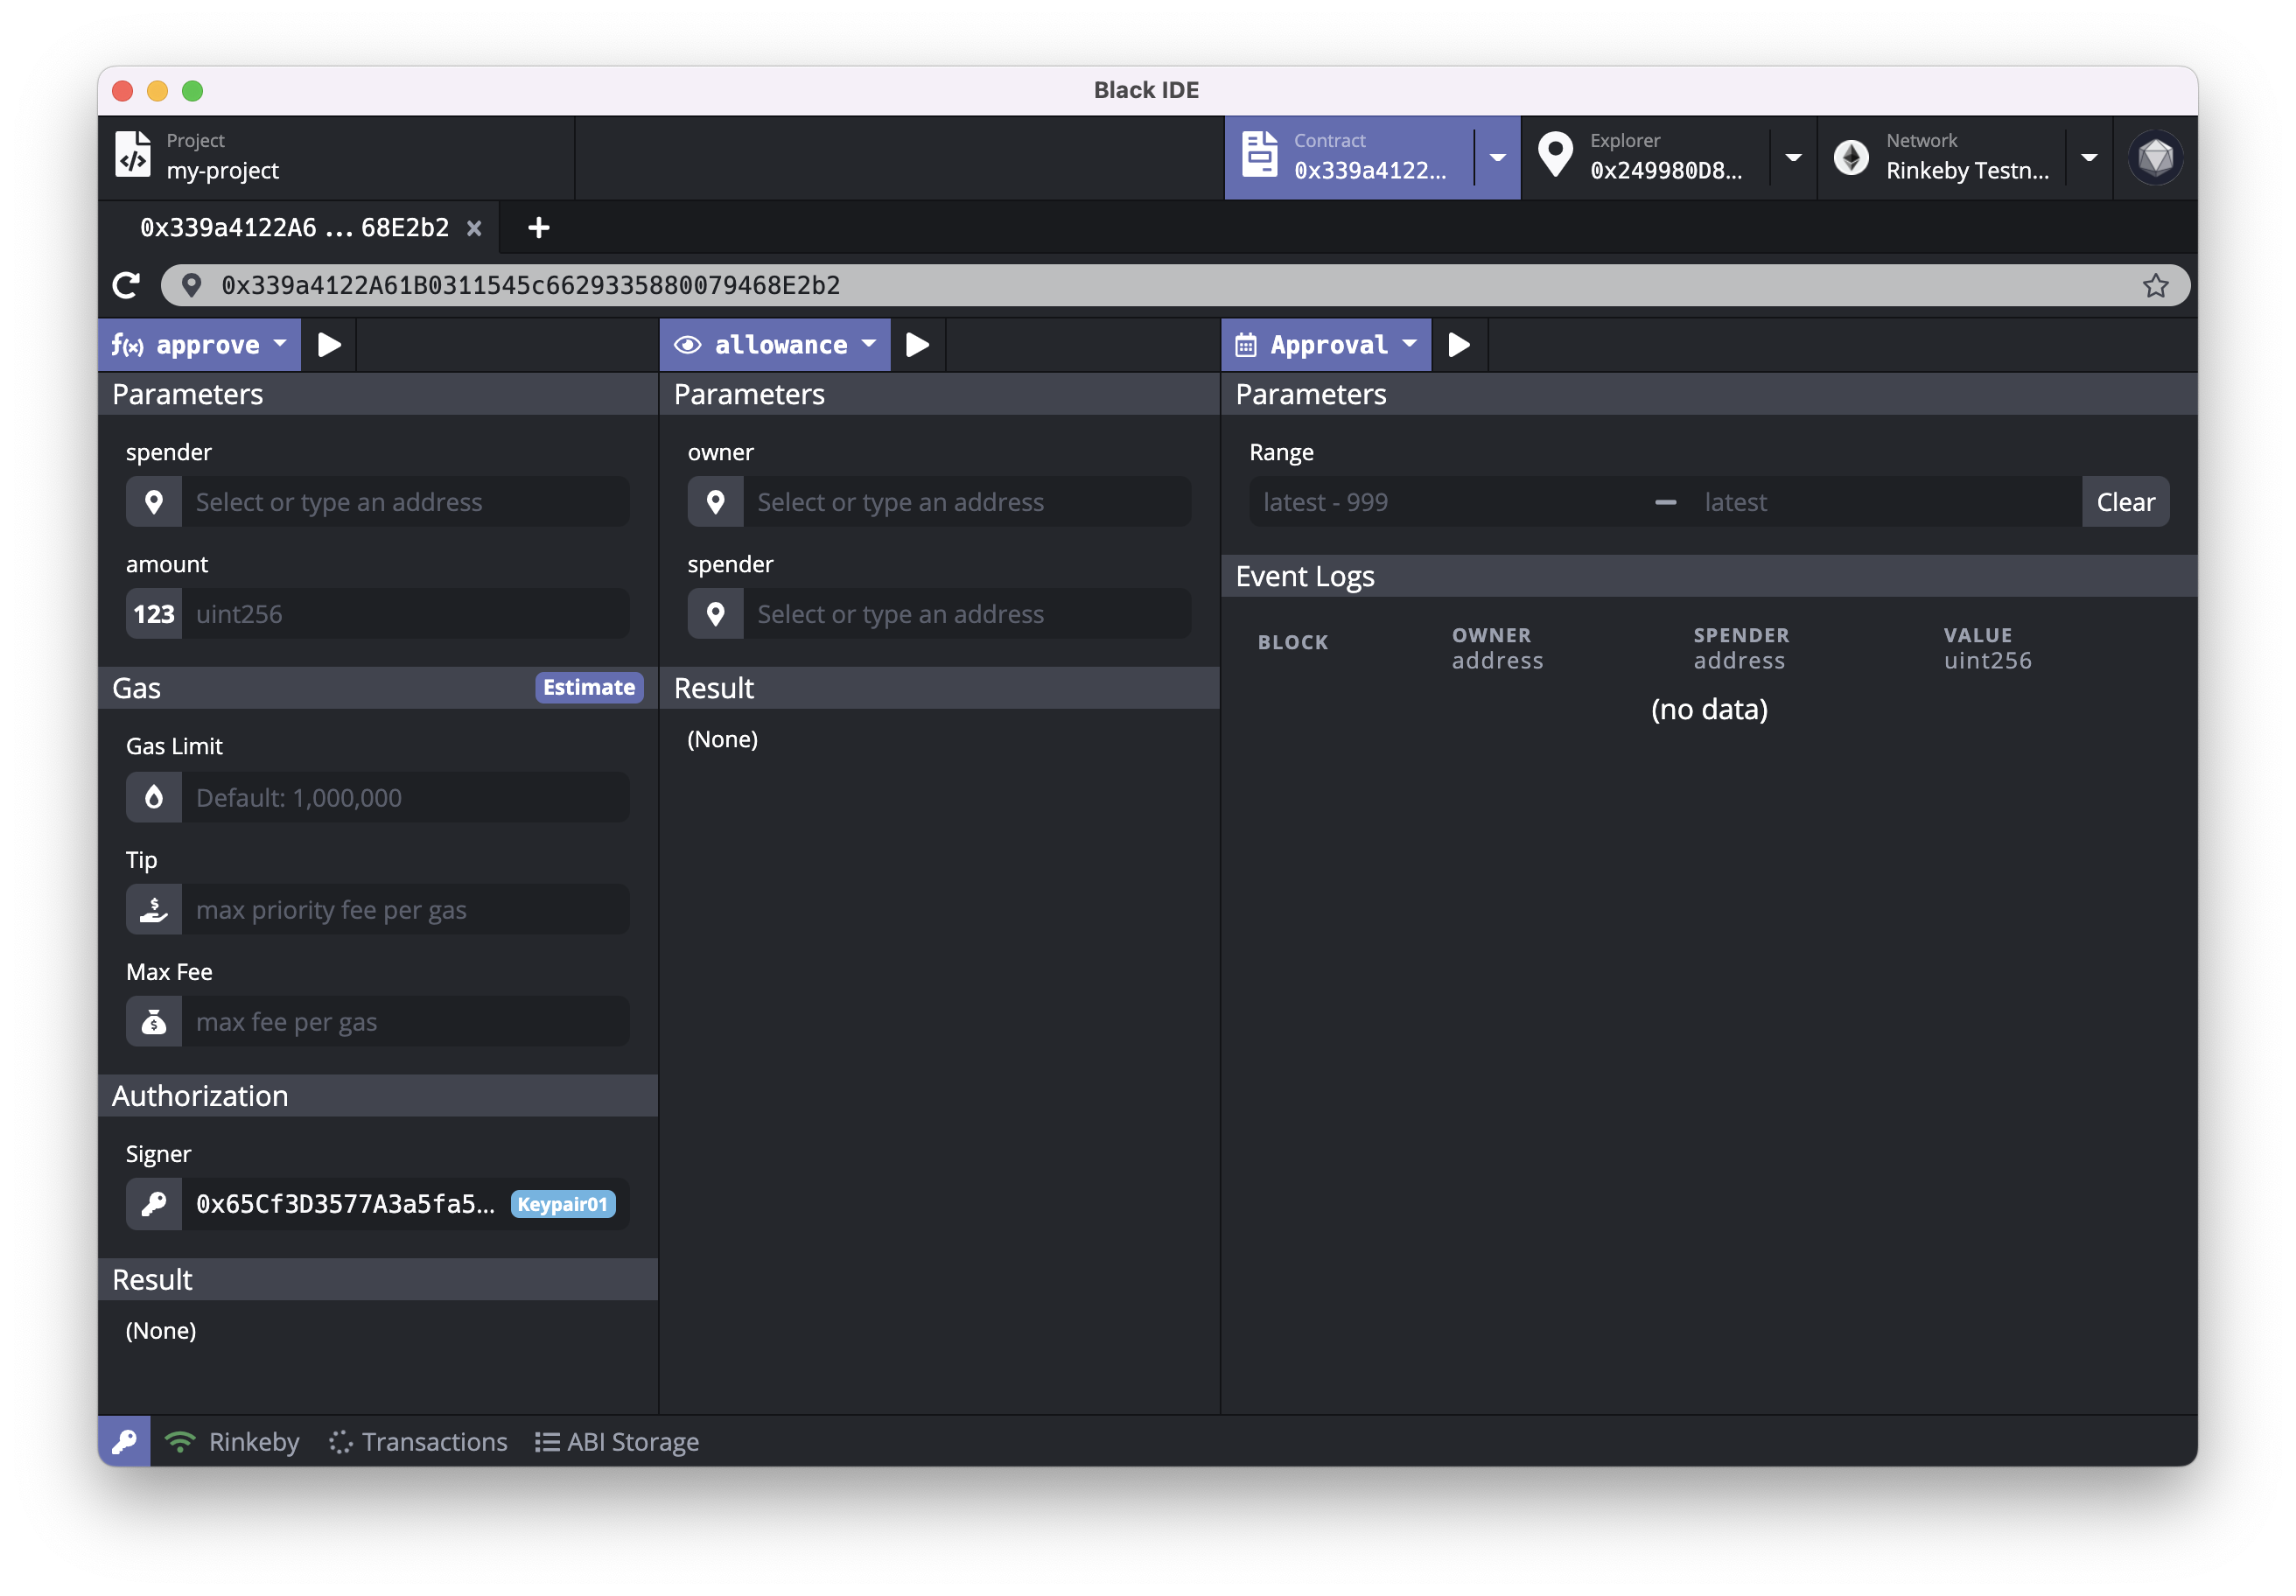
Task: Click the refresh icon beside address bar
Action: coord(126,286)
